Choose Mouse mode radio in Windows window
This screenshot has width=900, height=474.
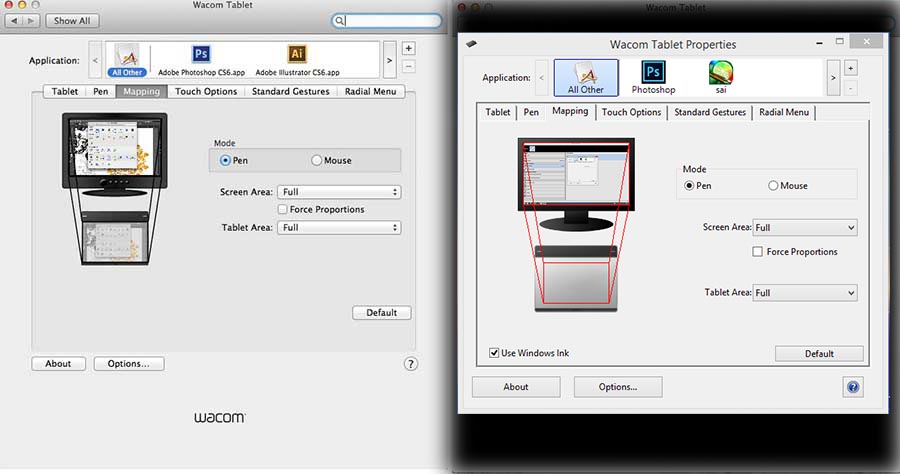(773, 186)
